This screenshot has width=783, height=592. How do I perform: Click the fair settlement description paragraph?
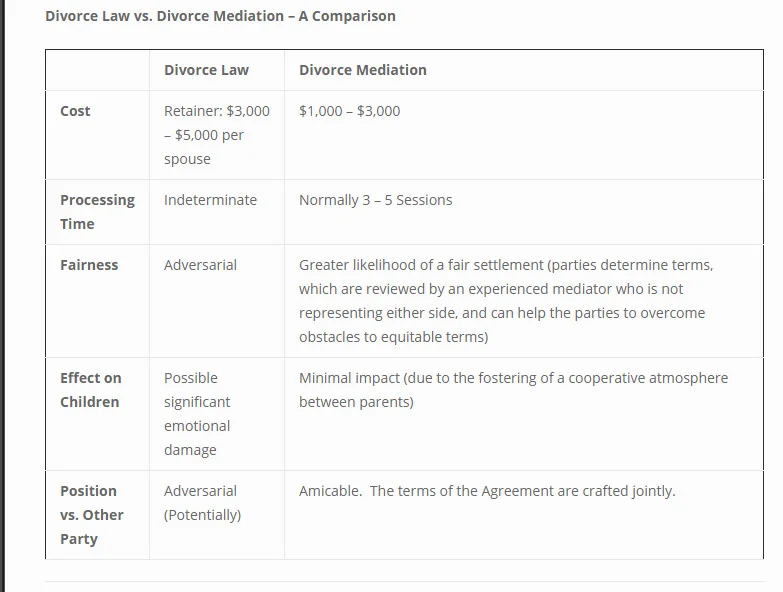(506, 301)
